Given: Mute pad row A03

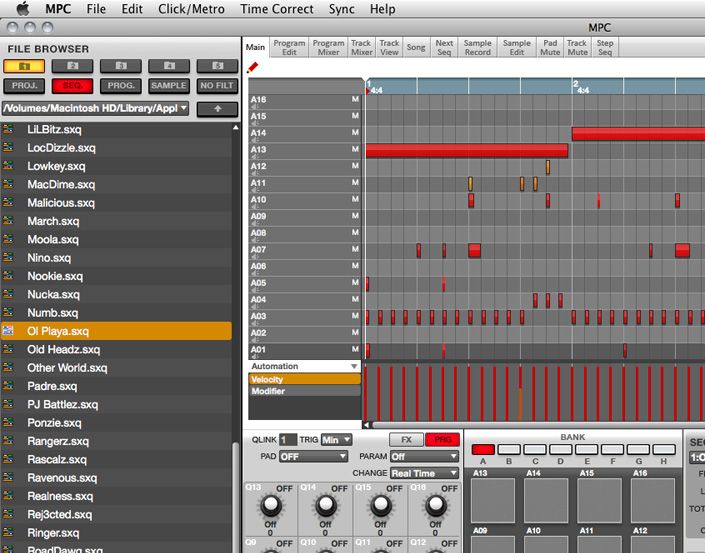Looking at the screenshot, I should (x=355, y=316).
